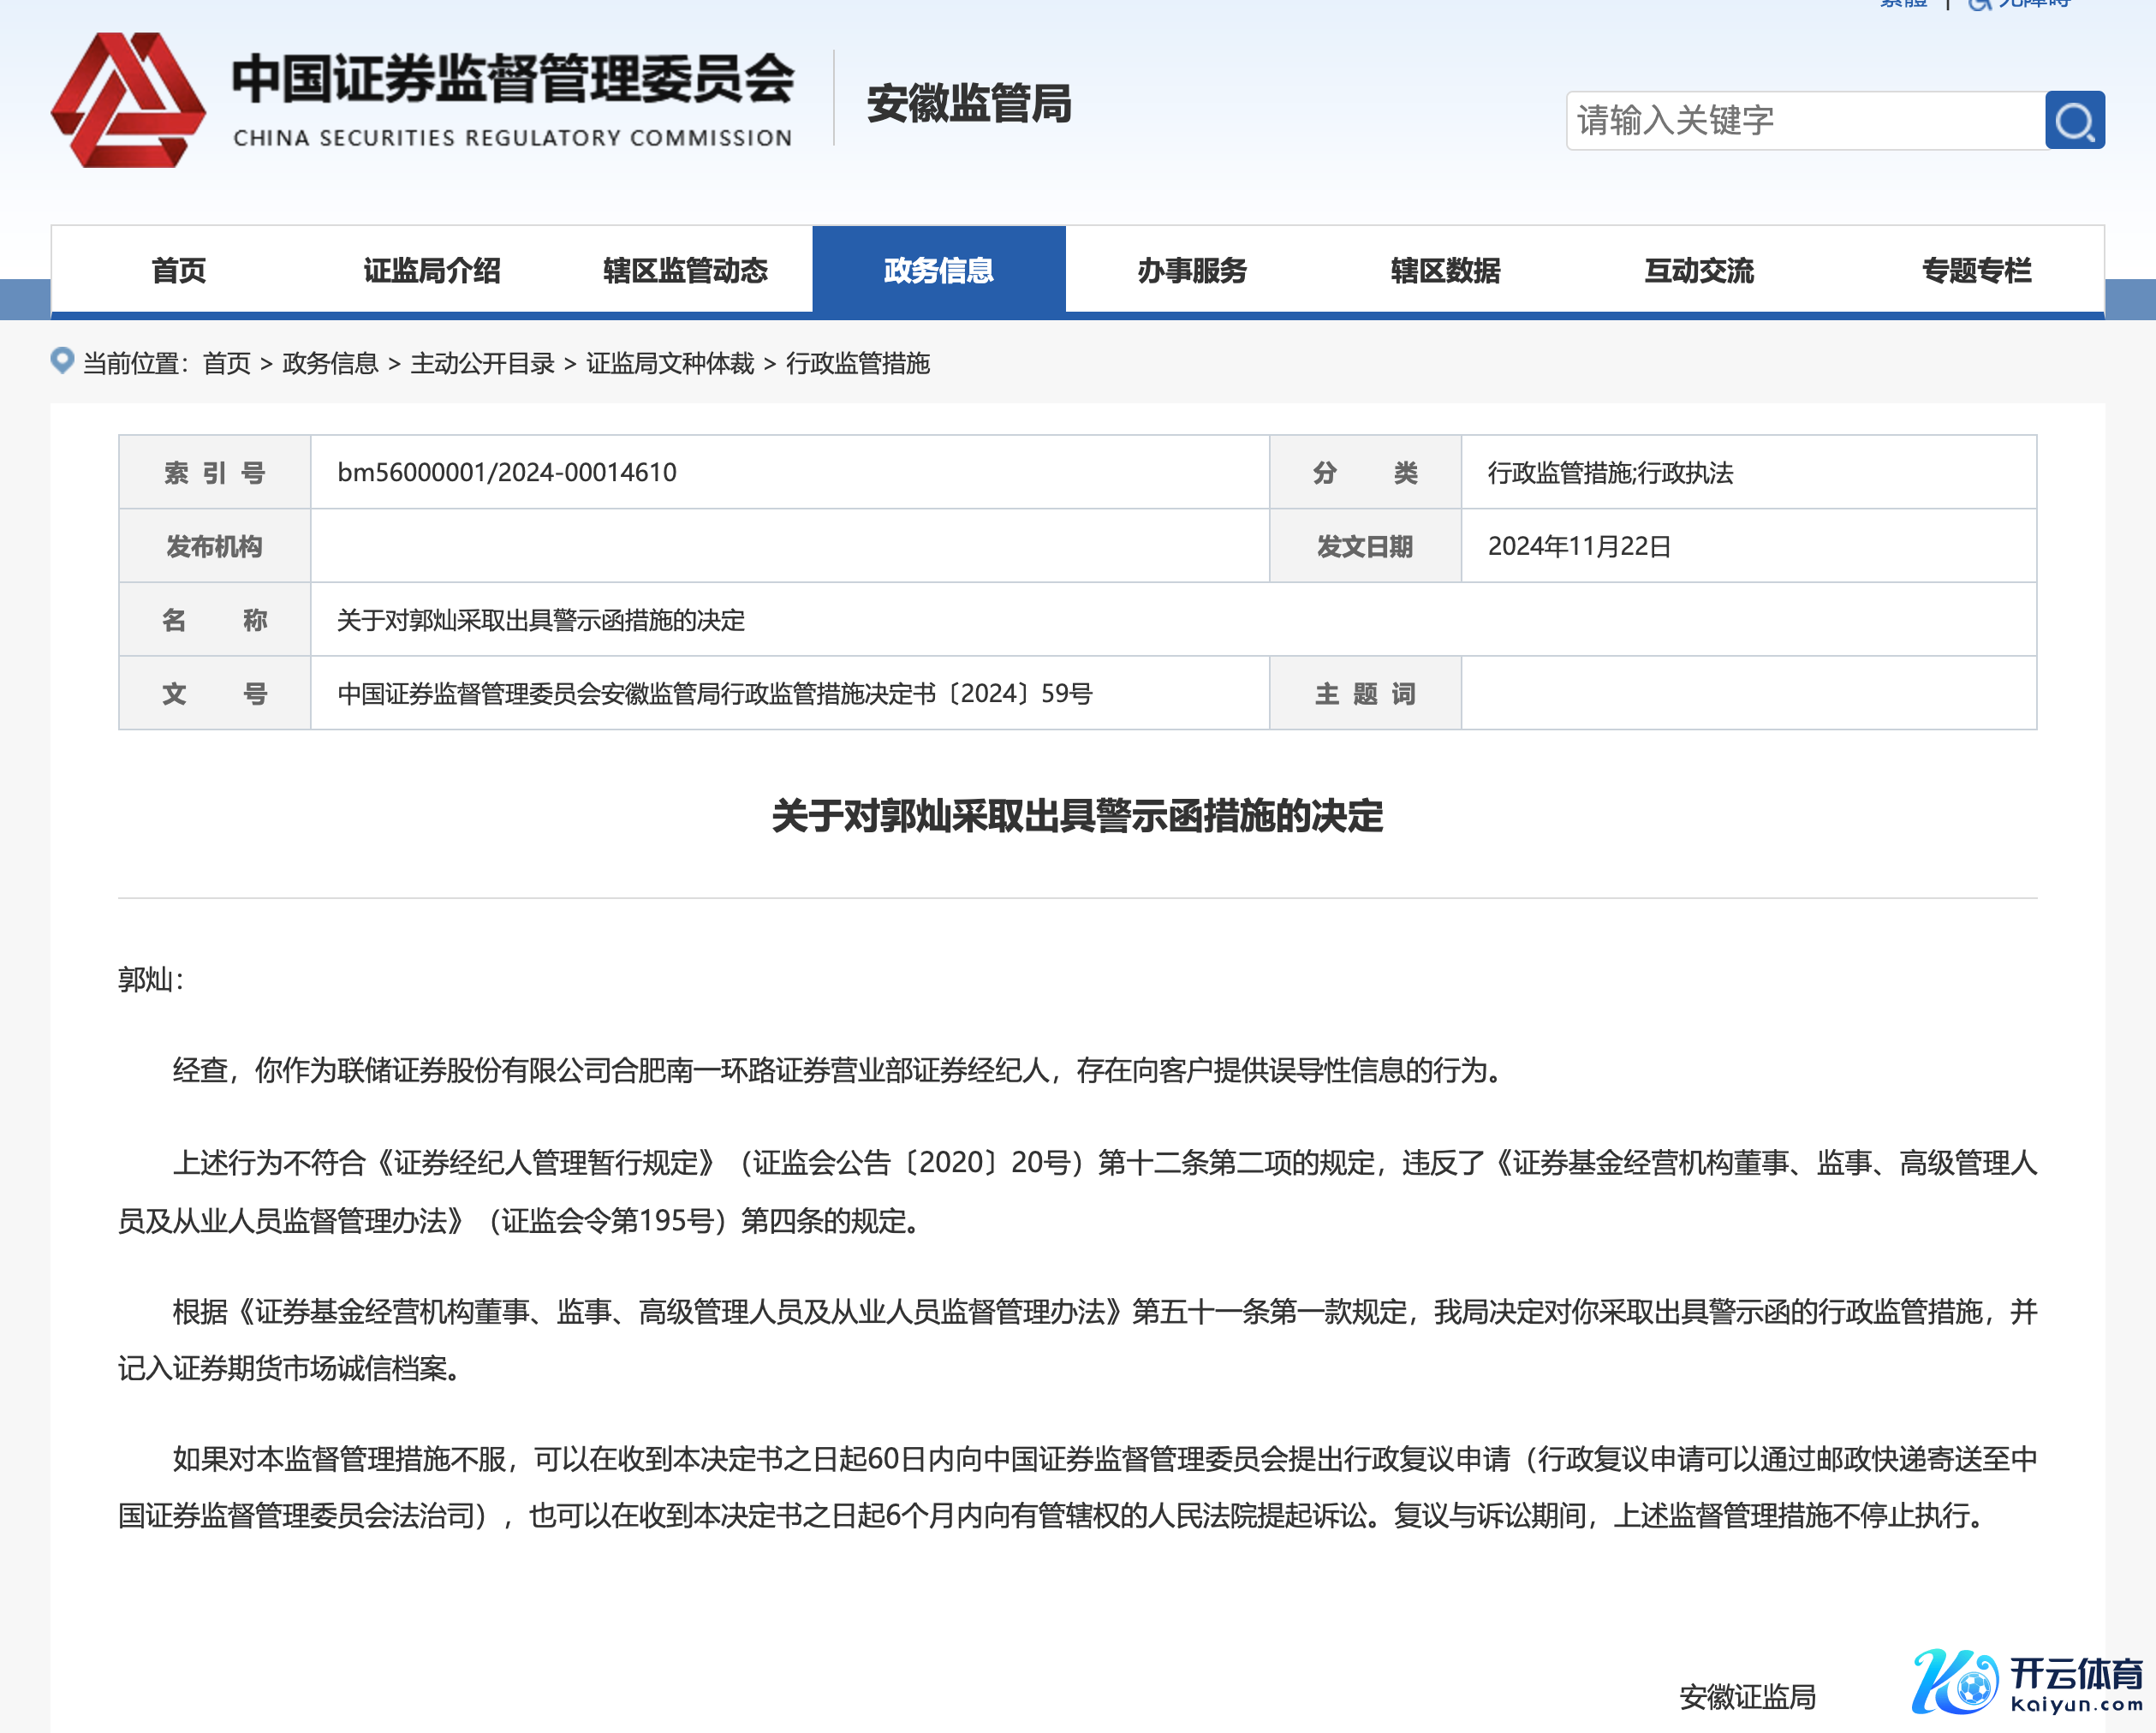Click the 主动公开目录 breadcrumb link

(482, 363)
